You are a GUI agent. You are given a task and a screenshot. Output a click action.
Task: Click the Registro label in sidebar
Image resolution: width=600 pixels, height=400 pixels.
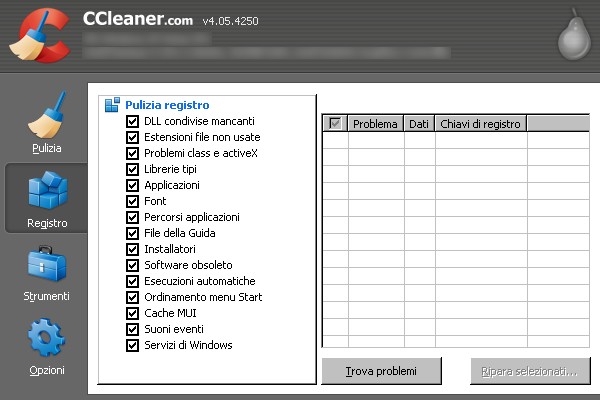(47, 223)
